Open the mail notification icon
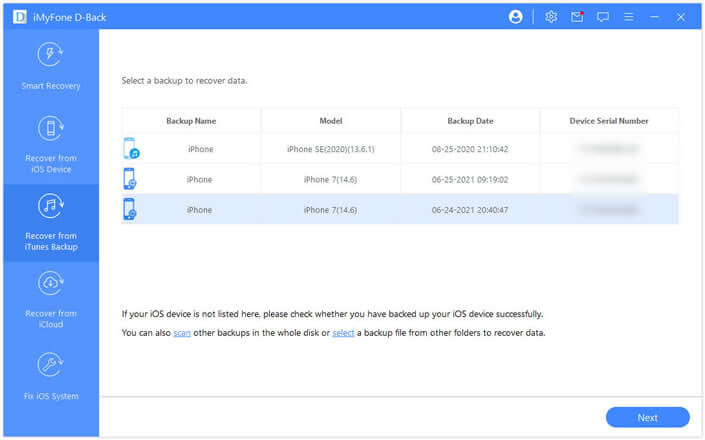The width and height of the screenshot is (705, 440). pyautogui.click(x=577, y=17)
